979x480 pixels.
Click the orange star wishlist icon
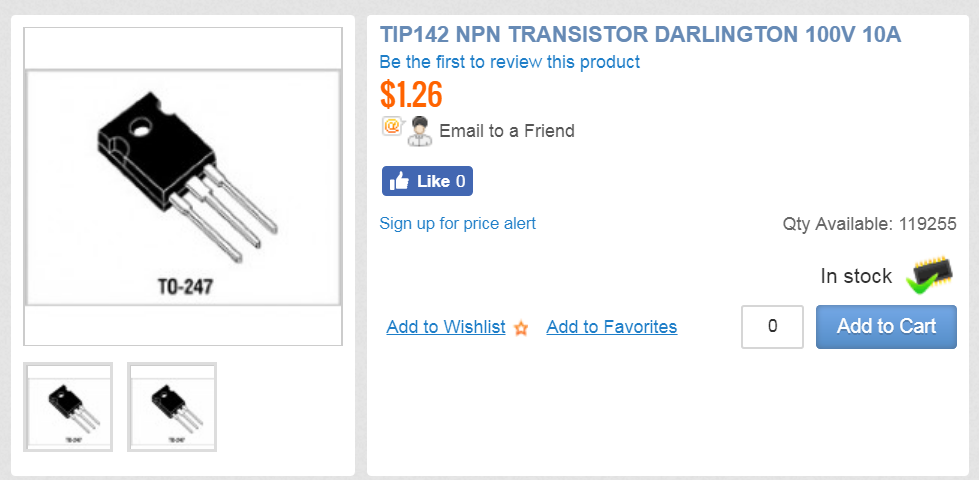[521, 328]
